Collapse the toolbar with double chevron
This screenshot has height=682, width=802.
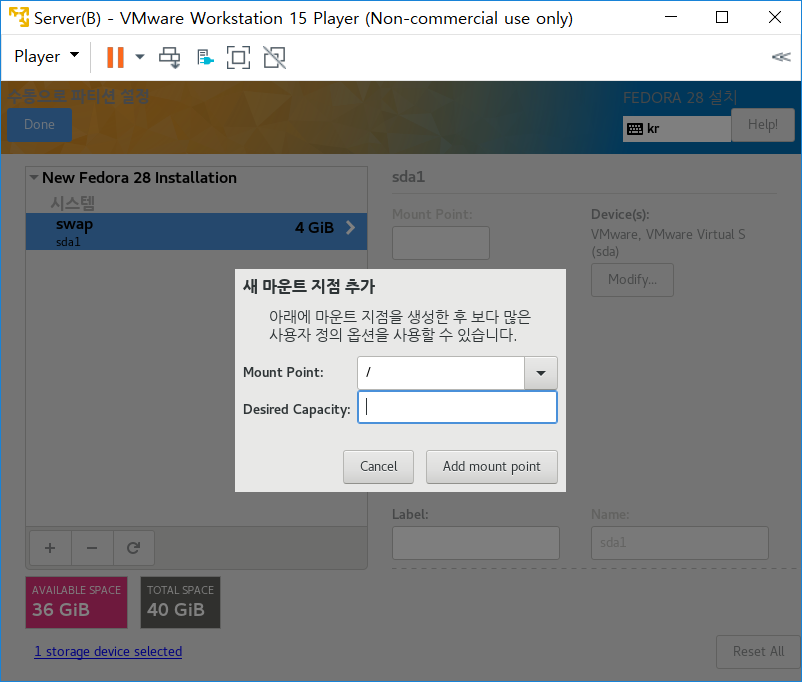coord(781,57)
